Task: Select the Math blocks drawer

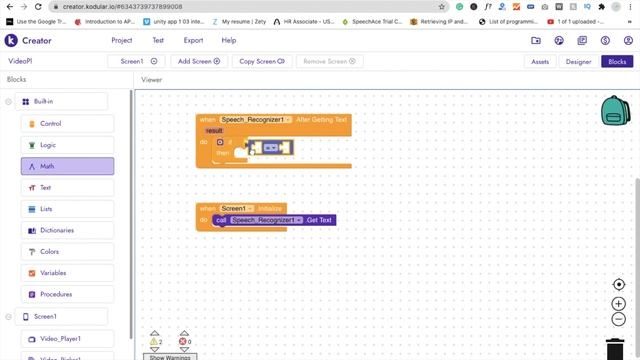Action: point(67,166)
